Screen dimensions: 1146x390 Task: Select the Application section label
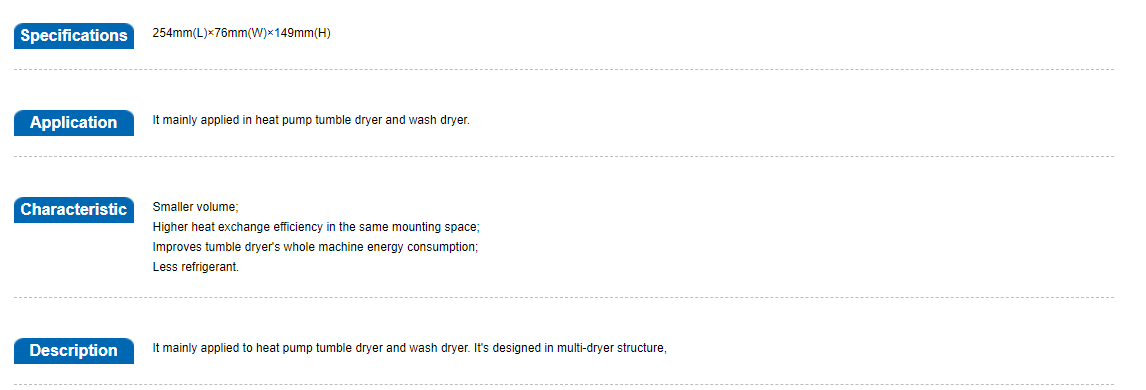[74, 123]
